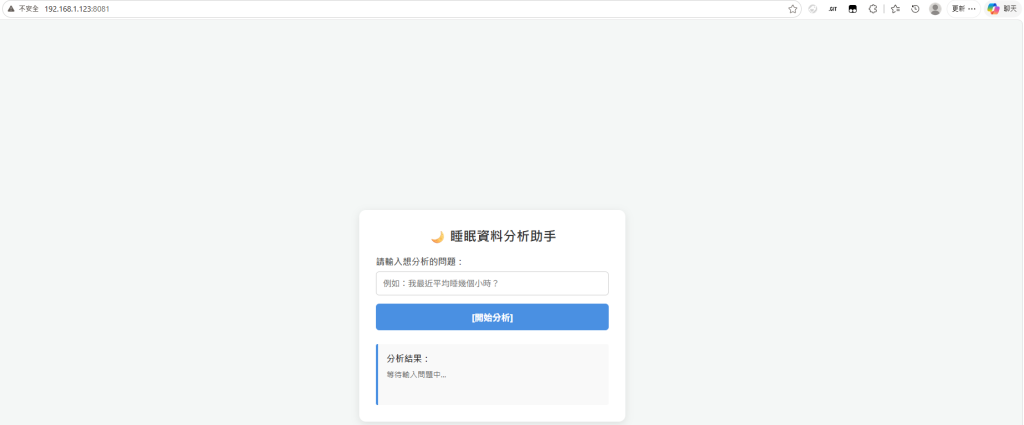This screenshot has height=425, width=1024.
Task: Click the 分析結果 label
Action: (408, 358)
